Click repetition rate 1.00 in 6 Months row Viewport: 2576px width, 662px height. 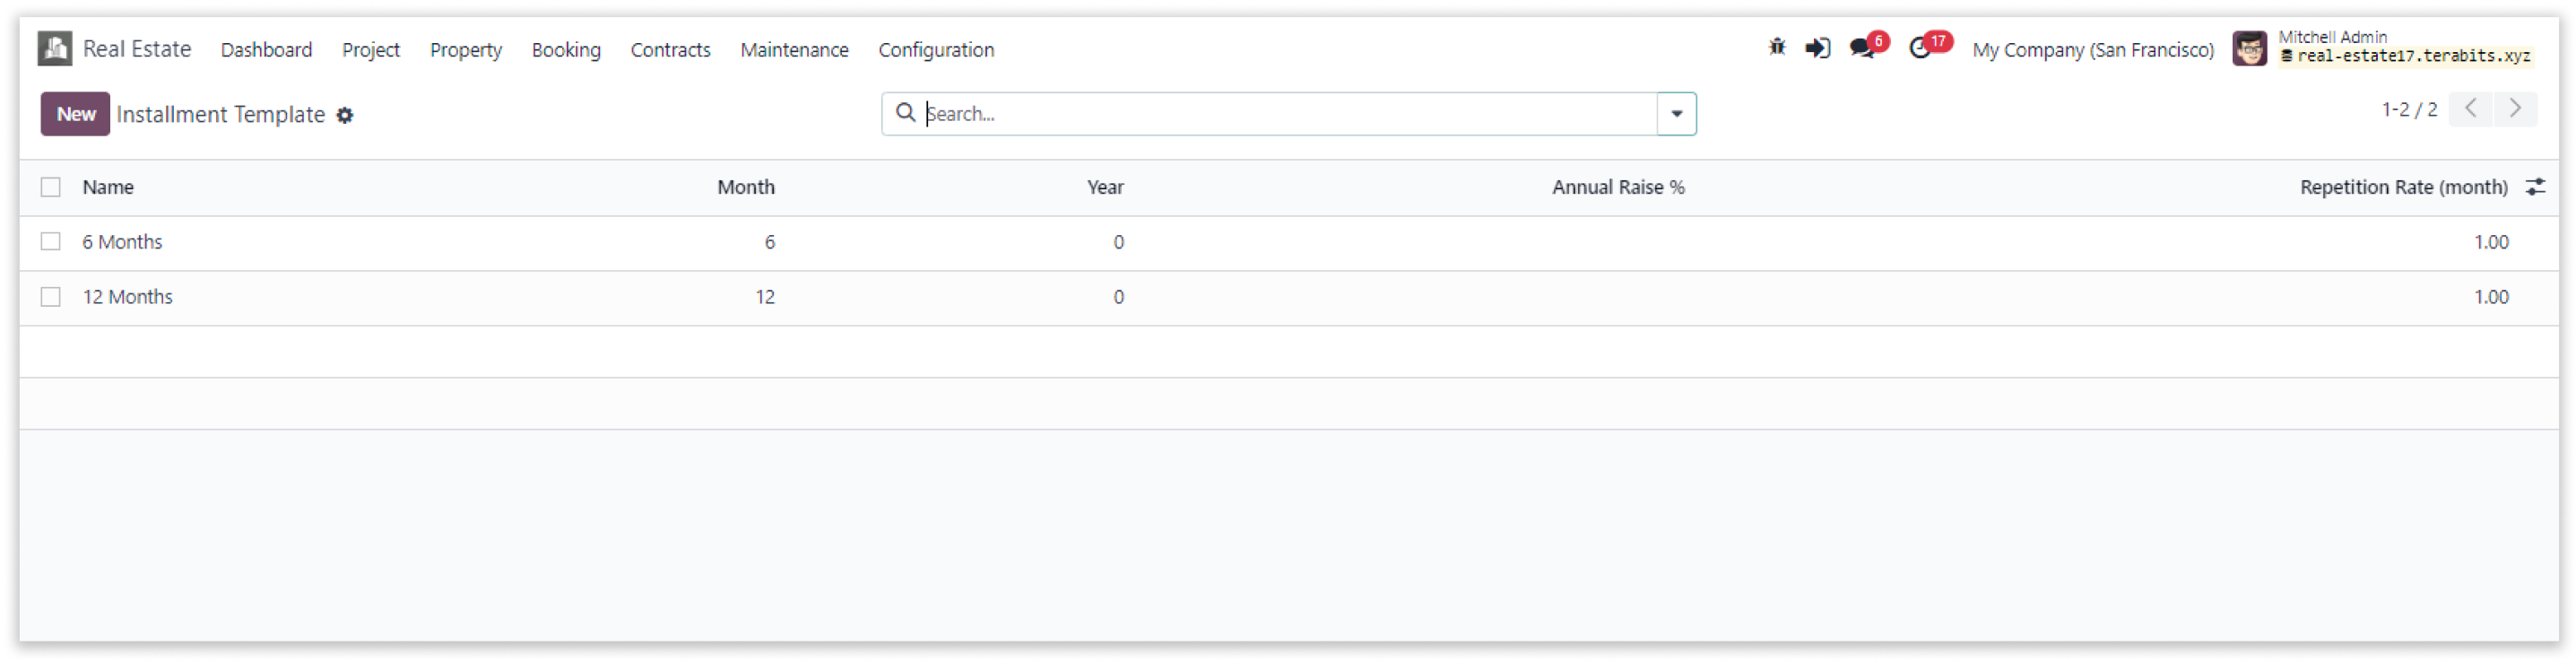[x=2490, y=242]
